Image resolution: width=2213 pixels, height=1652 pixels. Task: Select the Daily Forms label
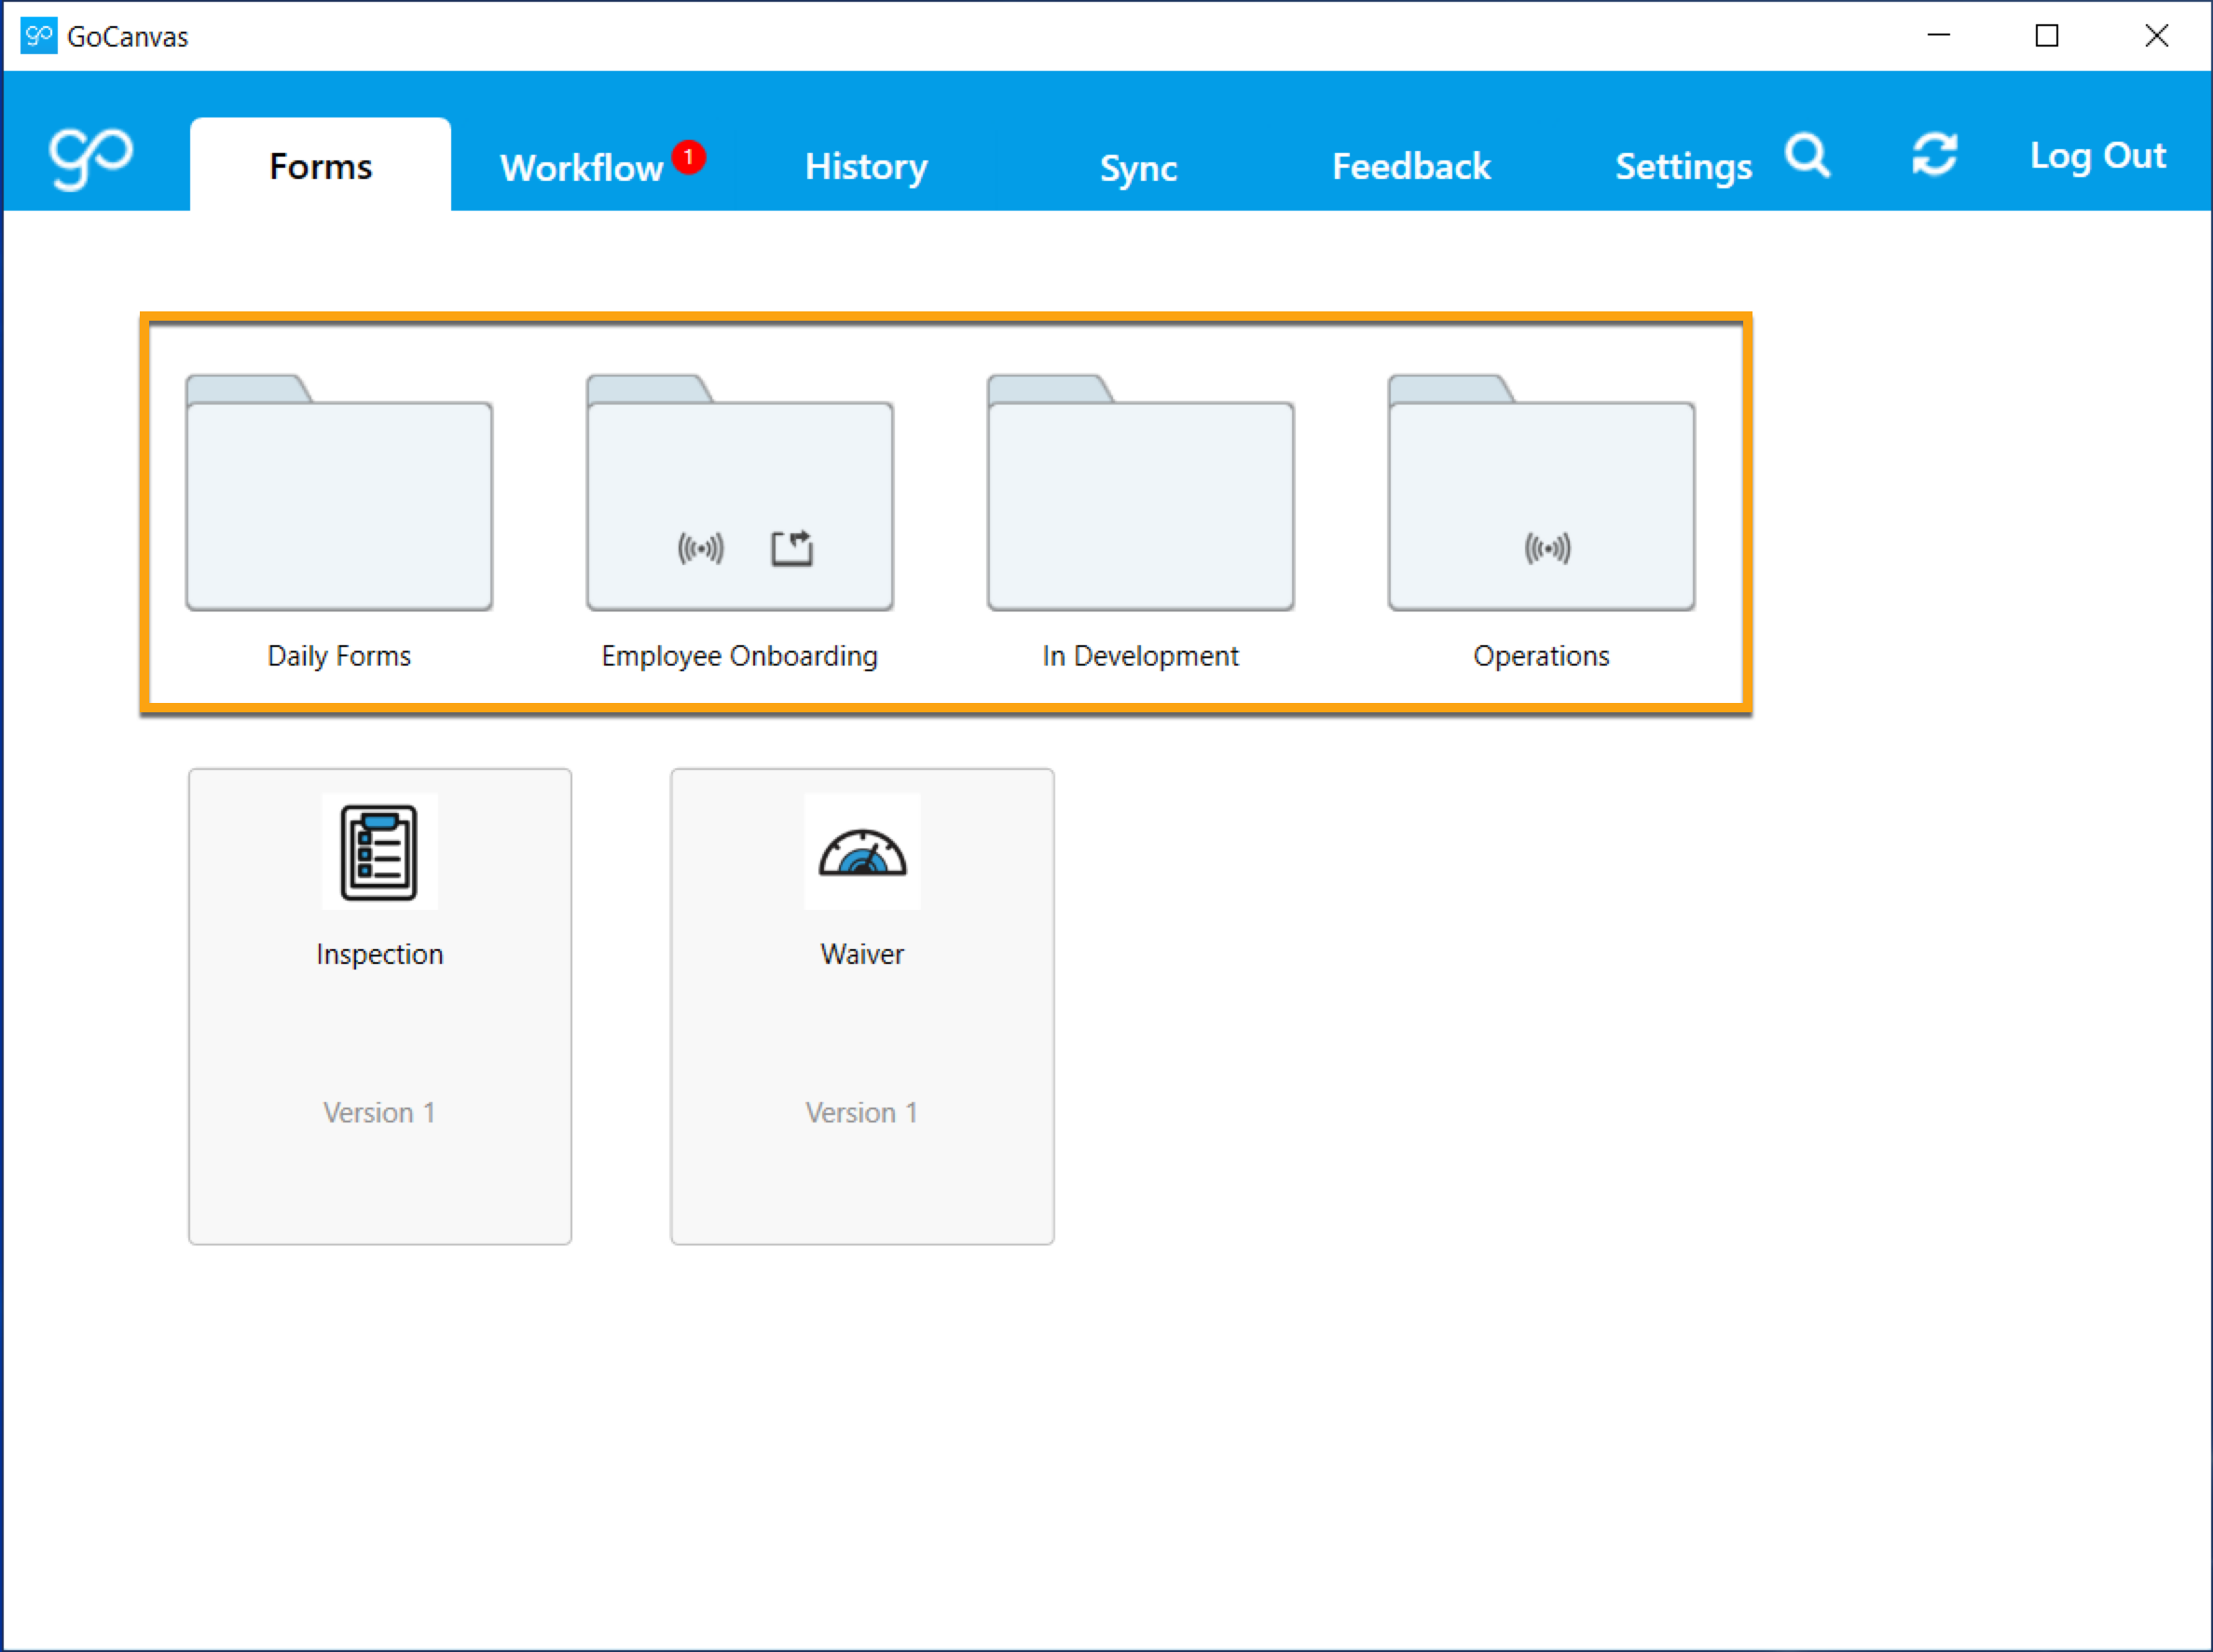[x=339, y=656]
